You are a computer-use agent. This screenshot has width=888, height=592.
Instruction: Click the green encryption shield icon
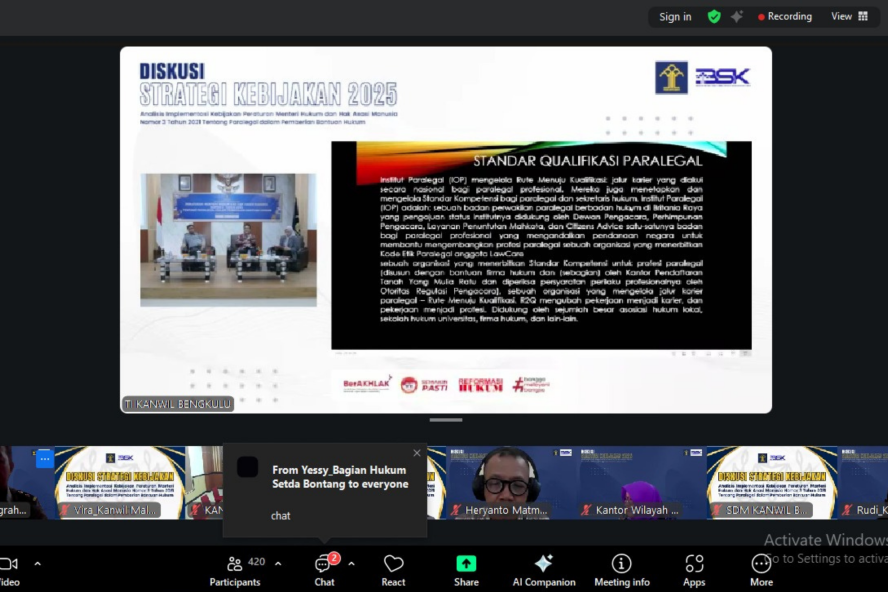(x=714, y=16)
